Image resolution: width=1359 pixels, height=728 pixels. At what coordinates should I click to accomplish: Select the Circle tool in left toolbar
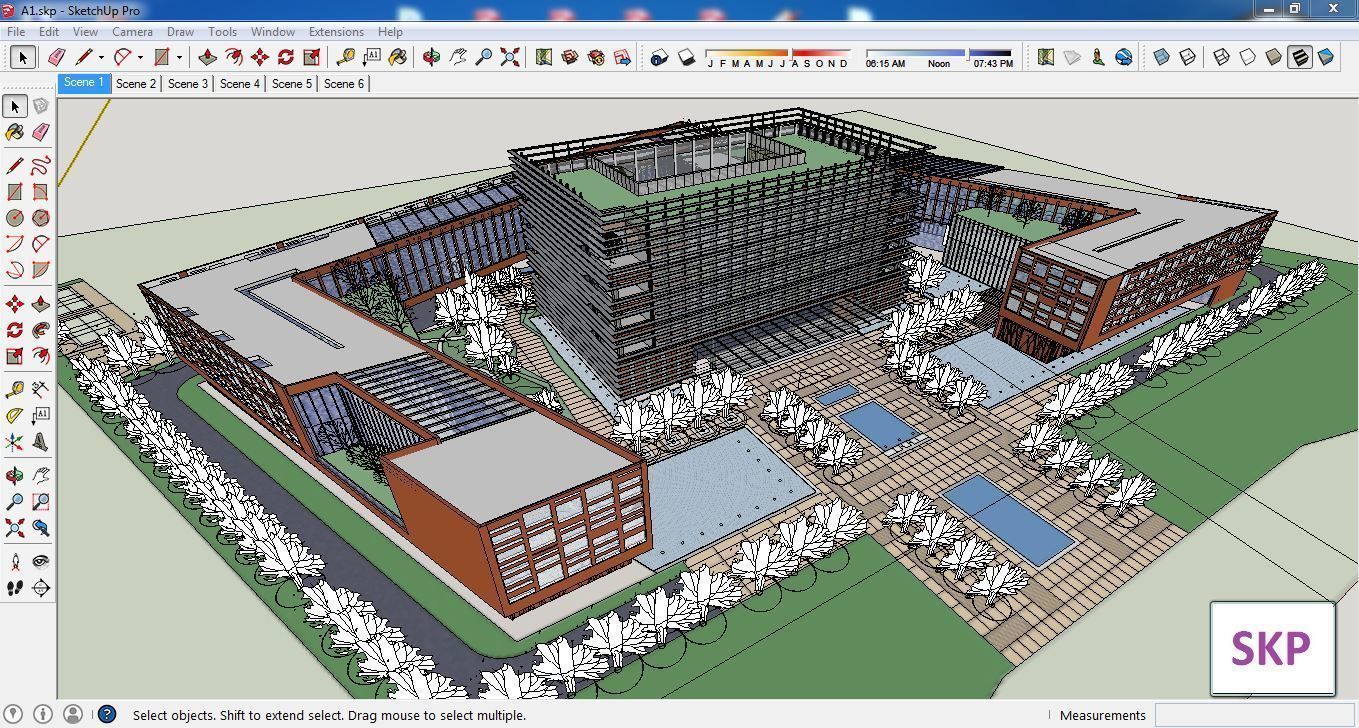click(14, 217)
